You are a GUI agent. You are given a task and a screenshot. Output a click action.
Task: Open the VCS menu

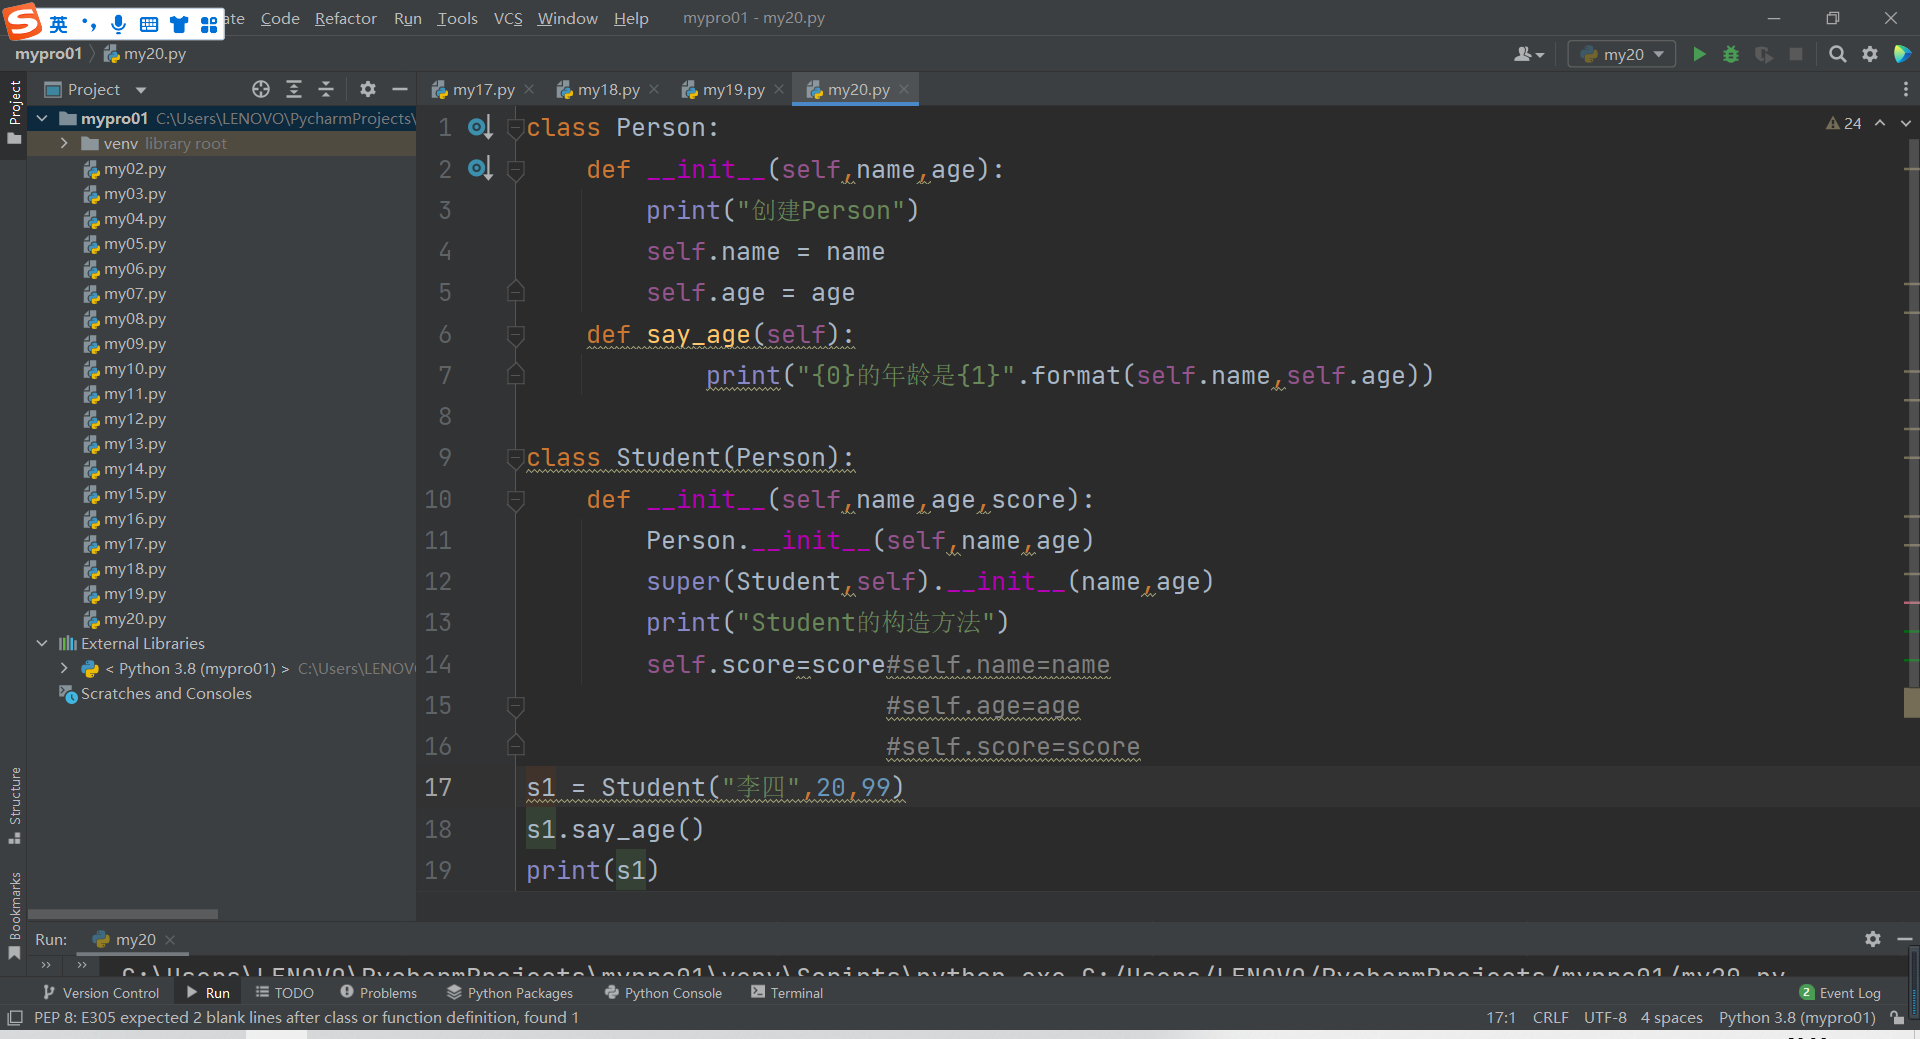click(x=508, y=18)
